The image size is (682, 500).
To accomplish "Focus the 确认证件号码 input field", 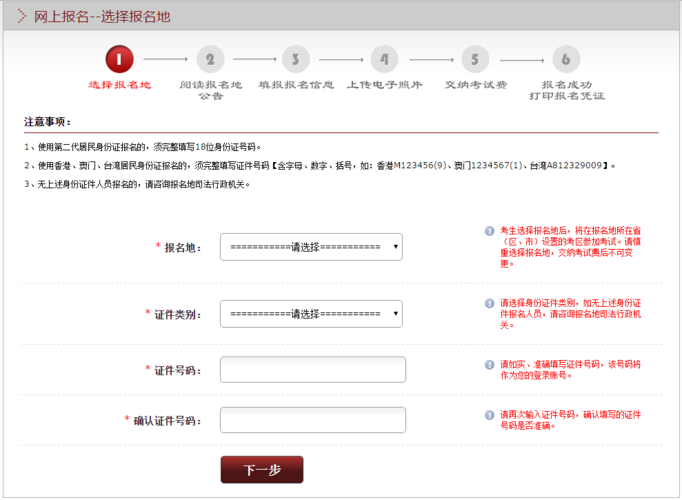I will click(313, 420).
